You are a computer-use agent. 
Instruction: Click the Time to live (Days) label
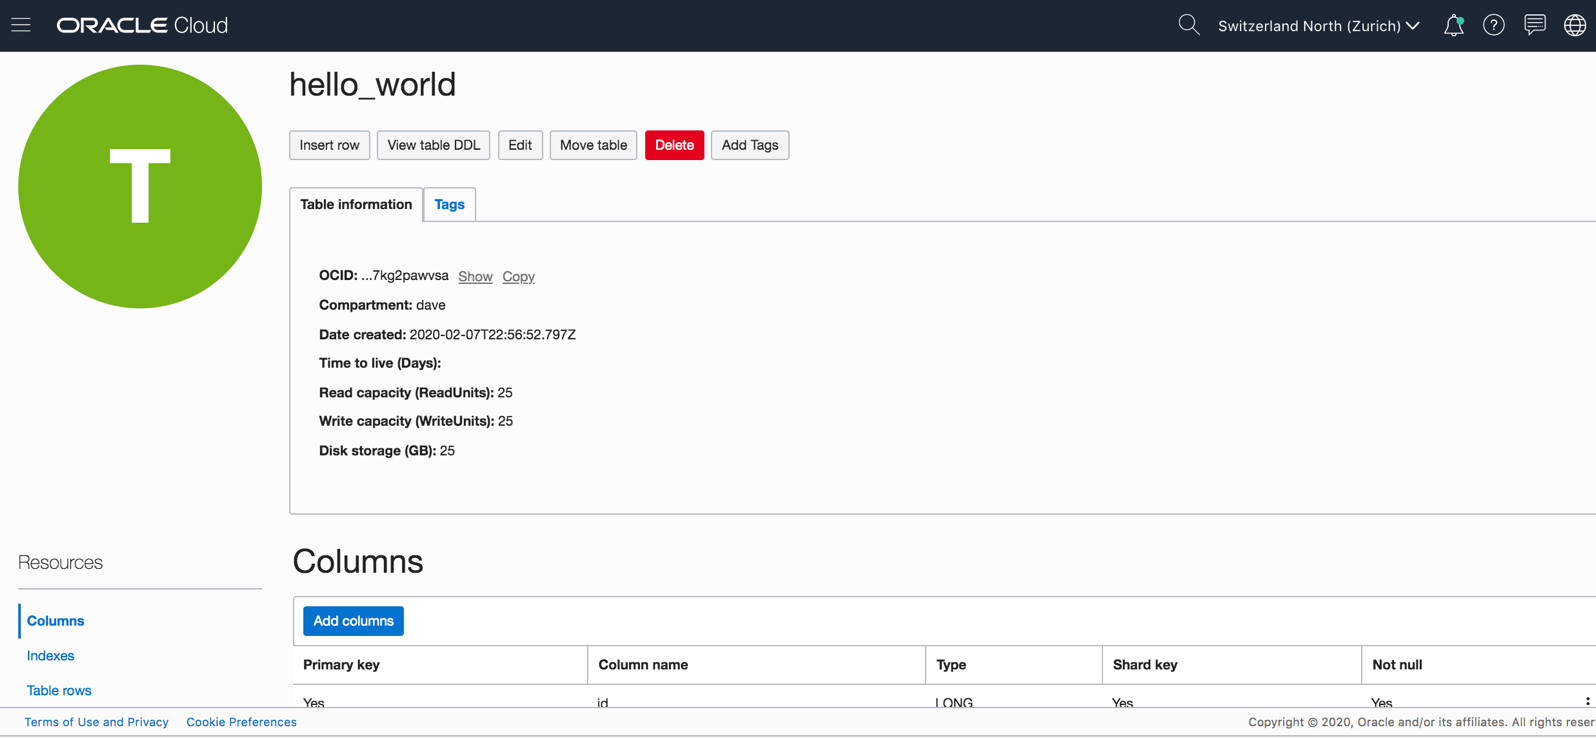coord(380,364)
